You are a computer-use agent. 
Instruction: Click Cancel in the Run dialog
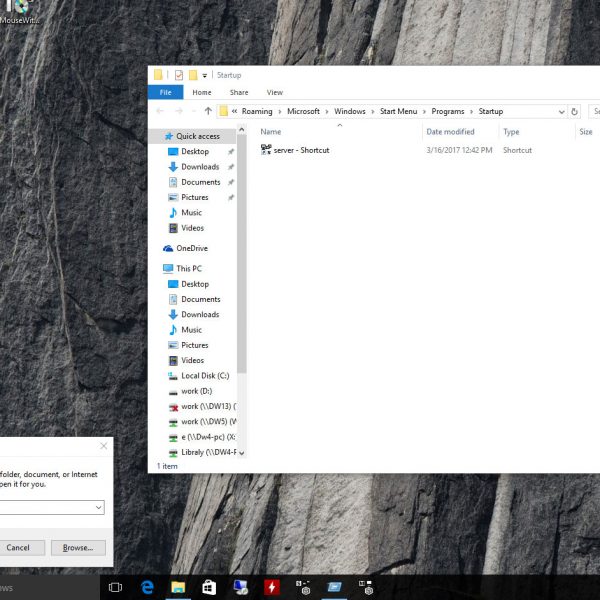point(18,548)
